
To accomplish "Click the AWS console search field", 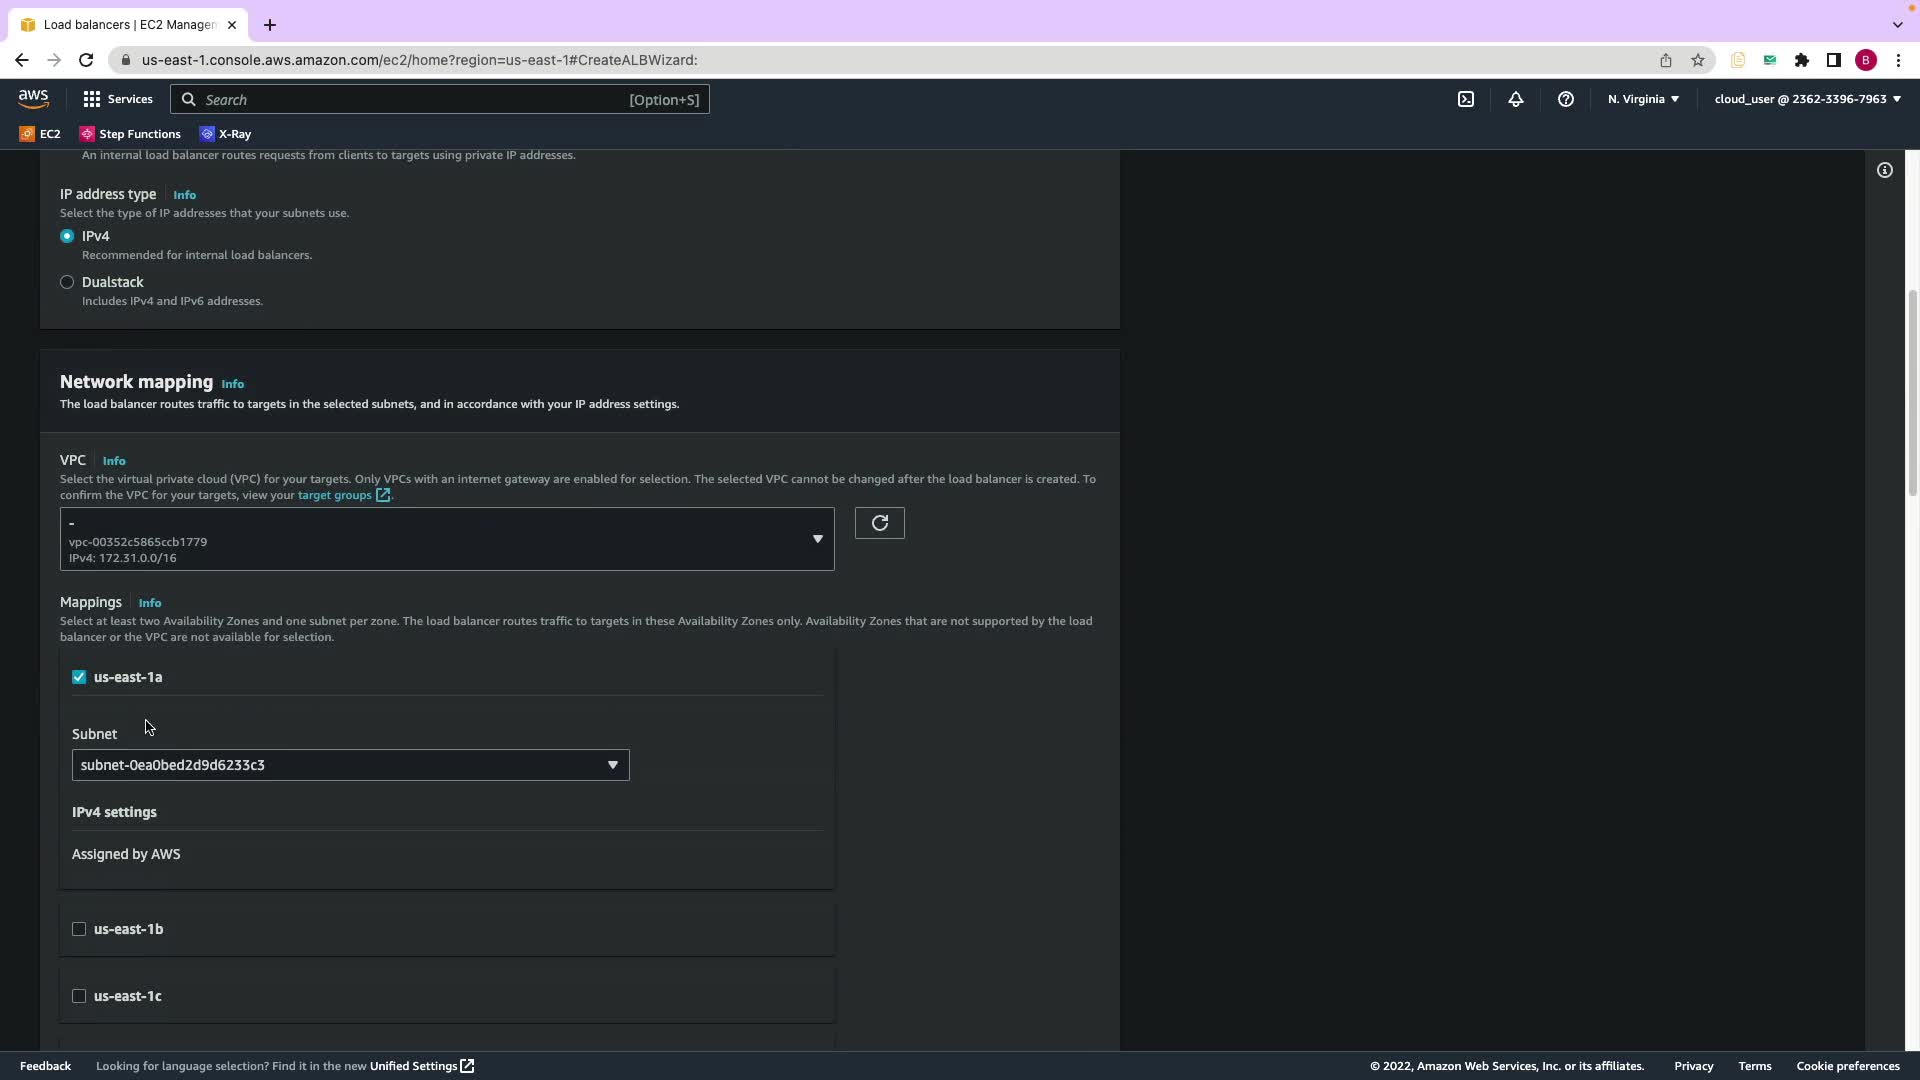I will tap(440, 99).
